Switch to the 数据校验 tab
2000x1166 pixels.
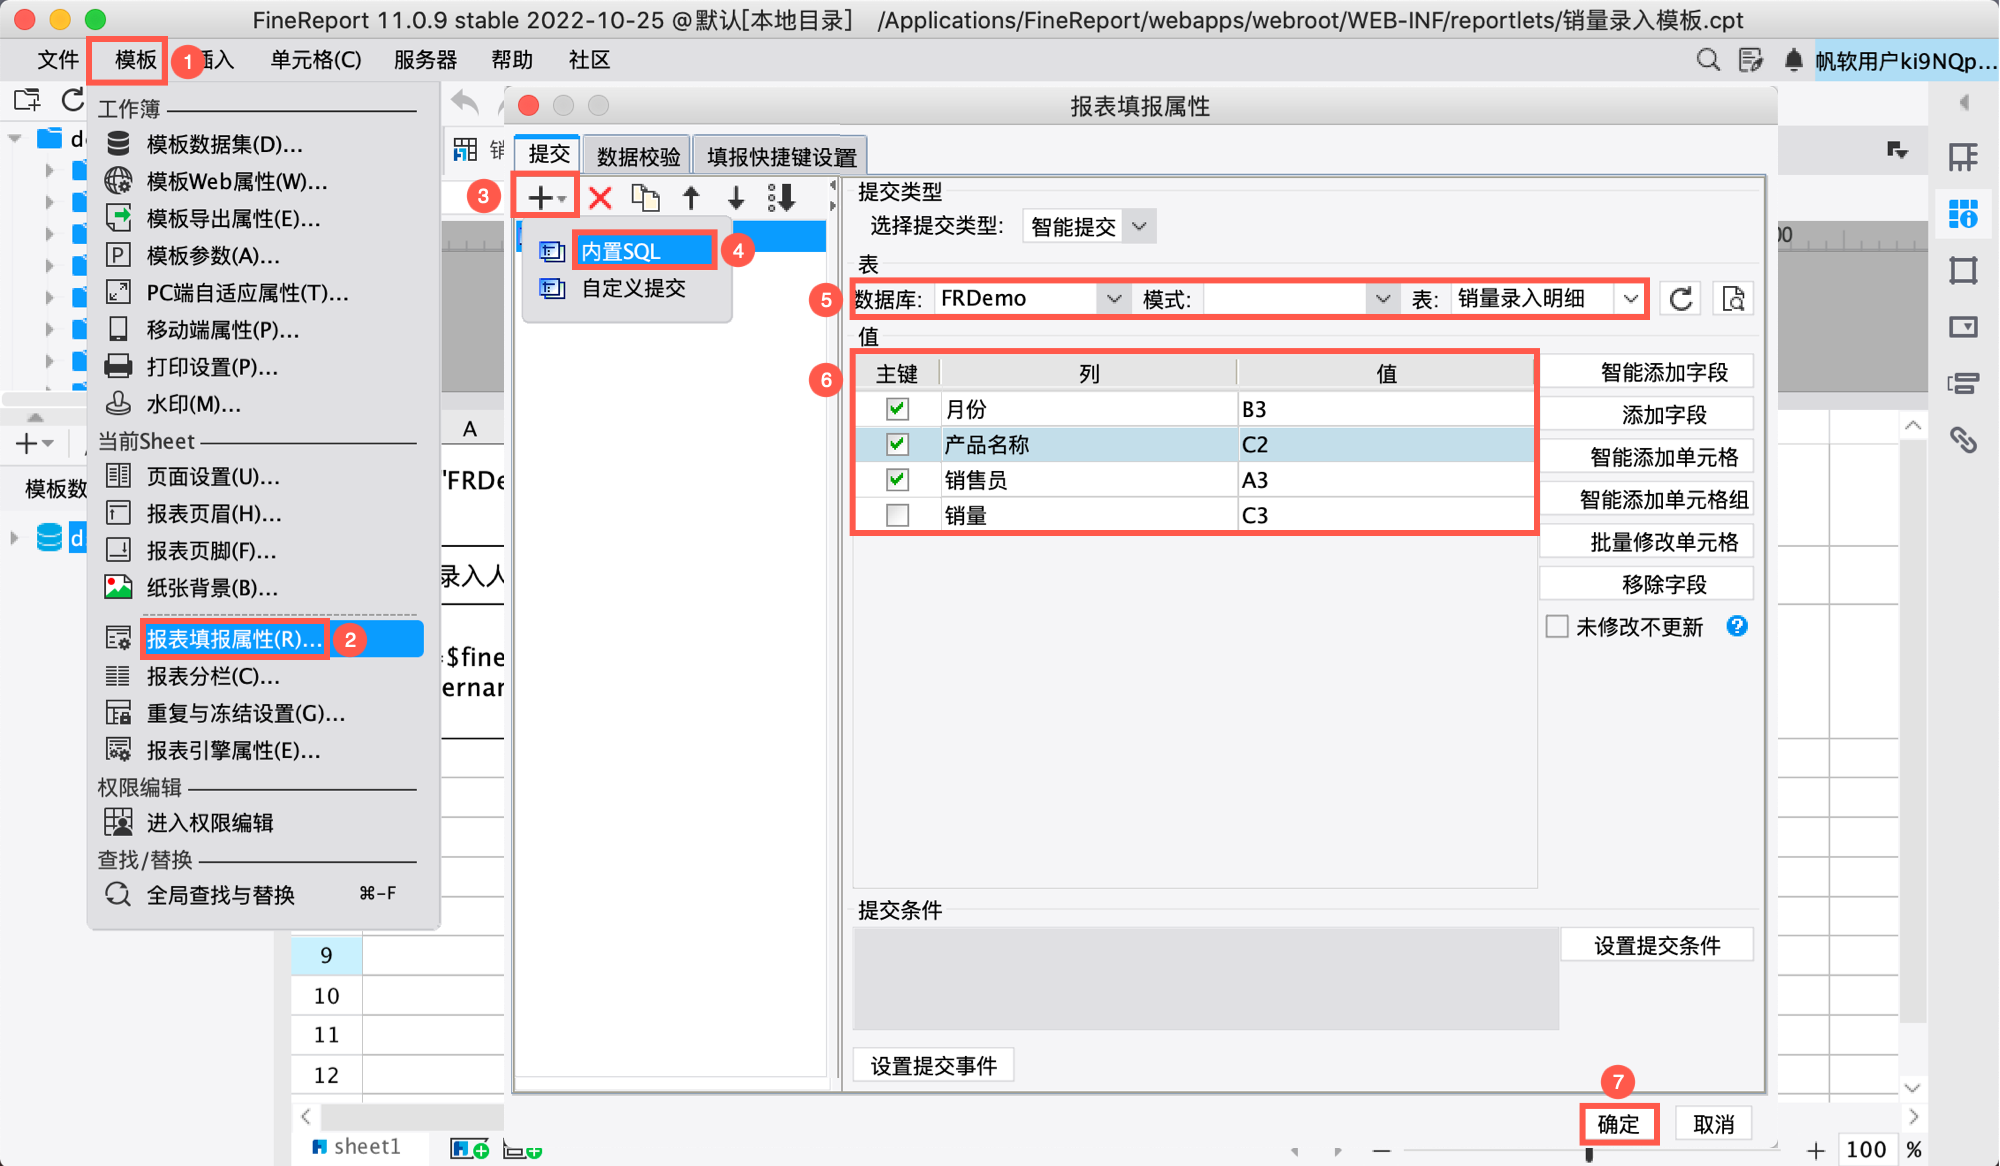pyautogui.click(x=638, y=156)
